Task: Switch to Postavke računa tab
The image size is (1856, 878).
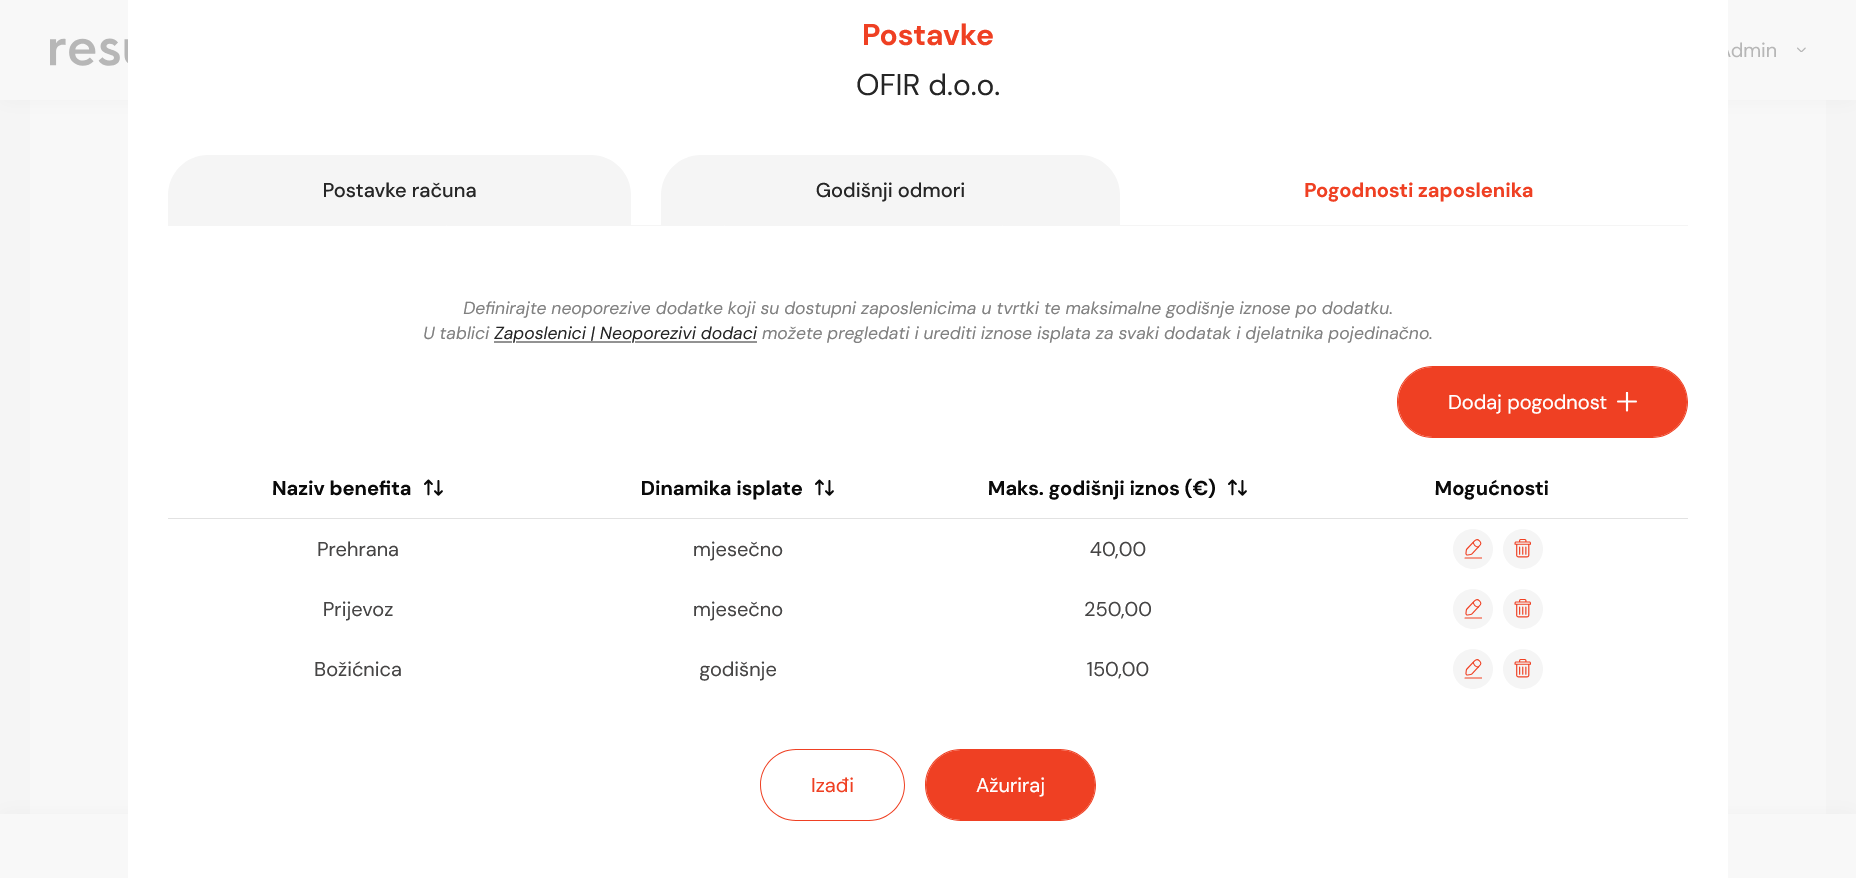Action: [399, 190]
